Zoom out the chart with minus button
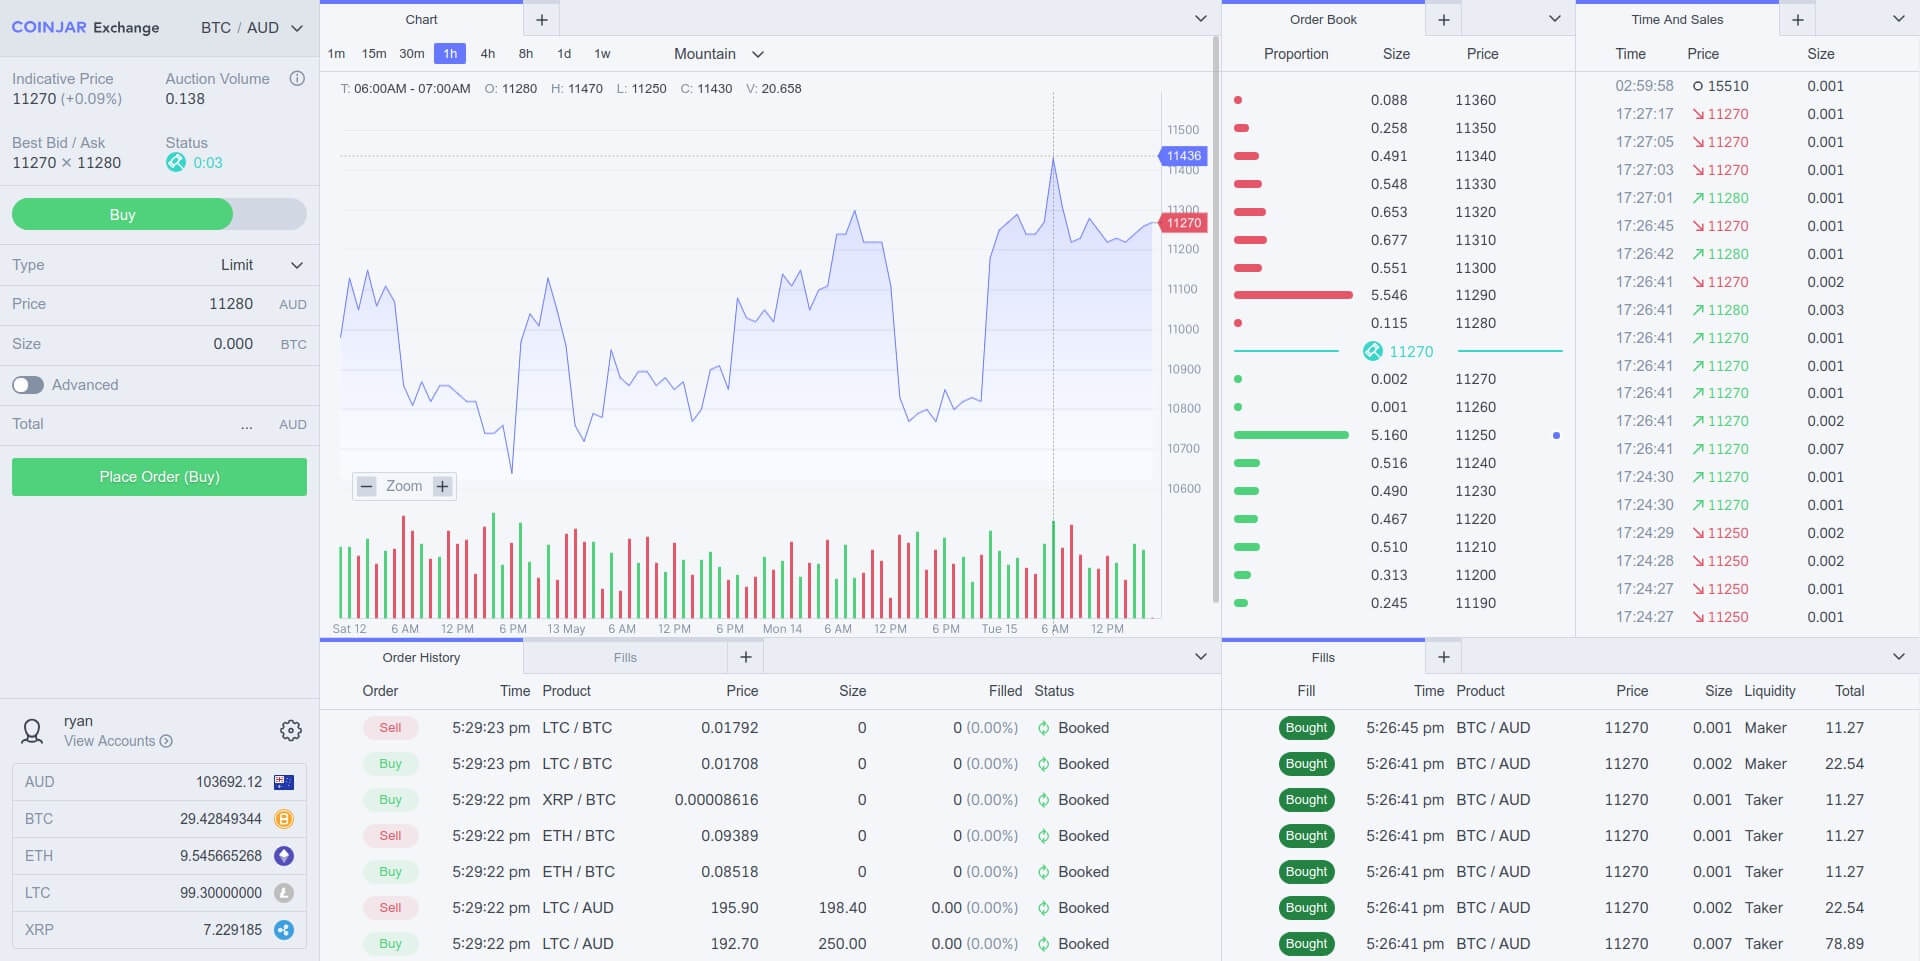The height and width of the screenshot is (961, 1920). pyautogui.click(x=367, y=487)
